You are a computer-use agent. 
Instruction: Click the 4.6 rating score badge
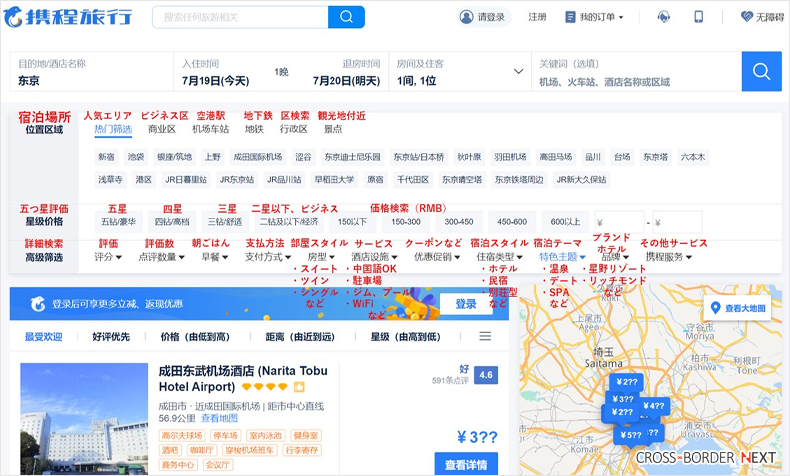tap(486, 375)
